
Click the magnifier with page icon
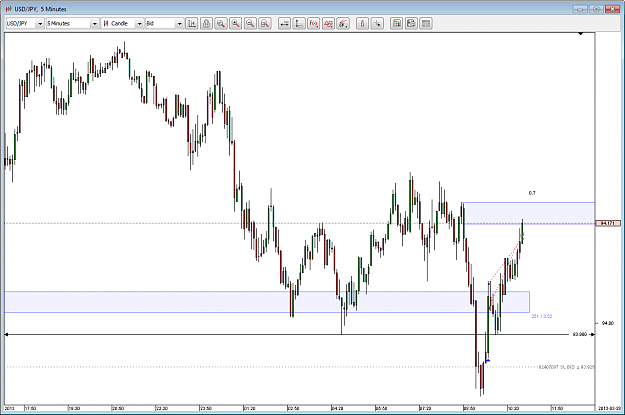point(265,24)
